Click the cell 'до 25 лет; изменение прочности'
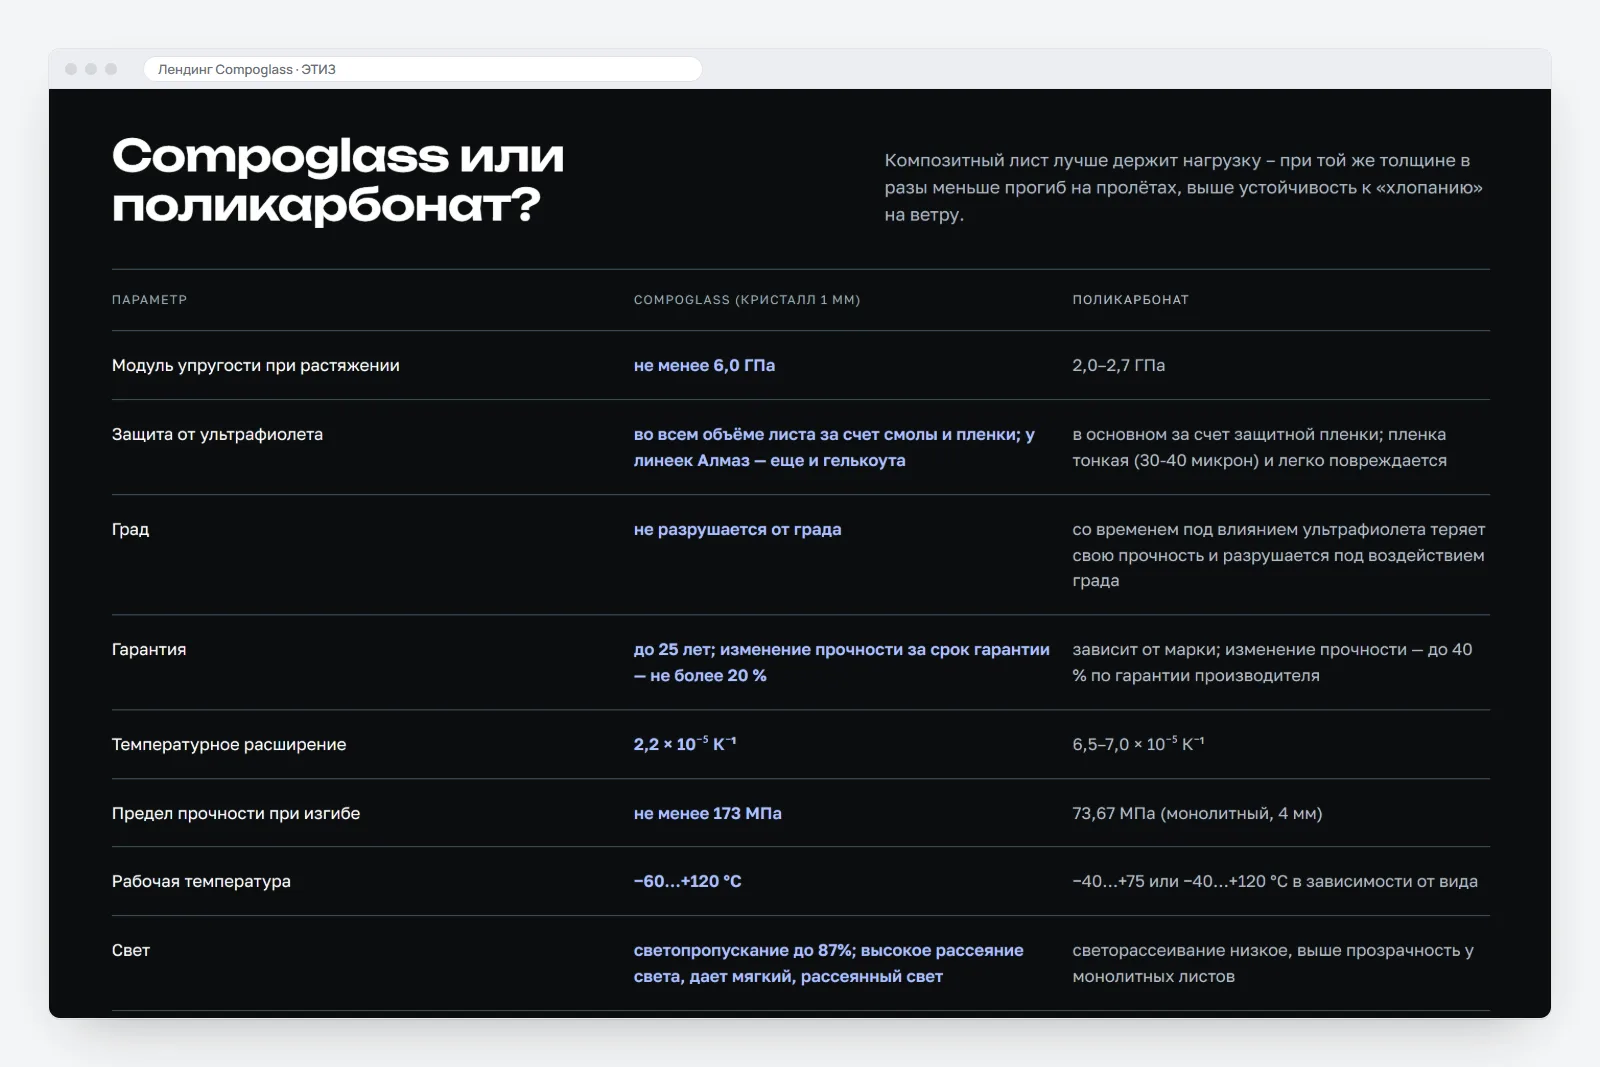This screenshot has width=1600, height=1067. (x=842, y=662)
